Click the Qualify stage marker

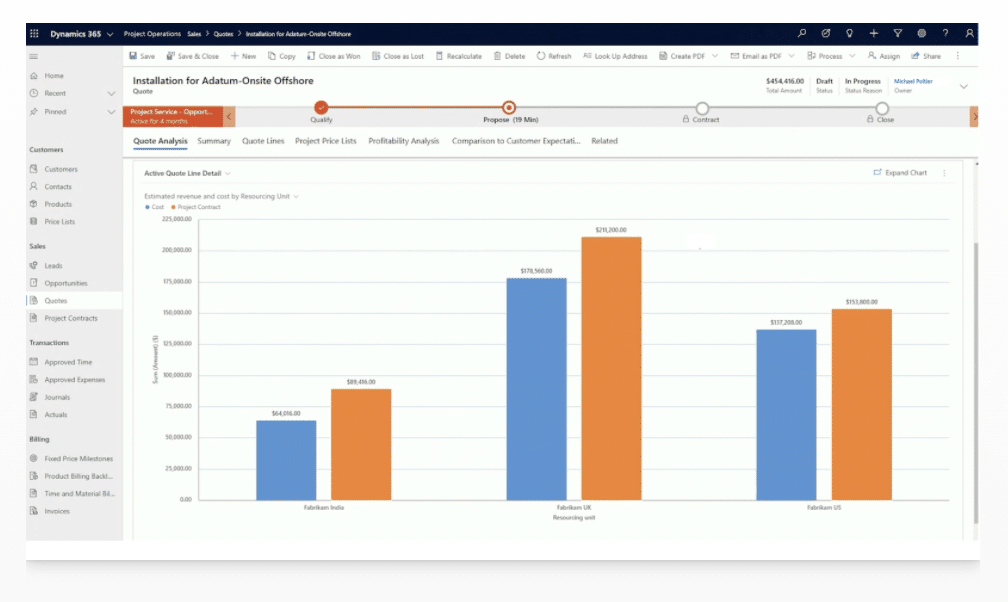[x=321, y=107]
